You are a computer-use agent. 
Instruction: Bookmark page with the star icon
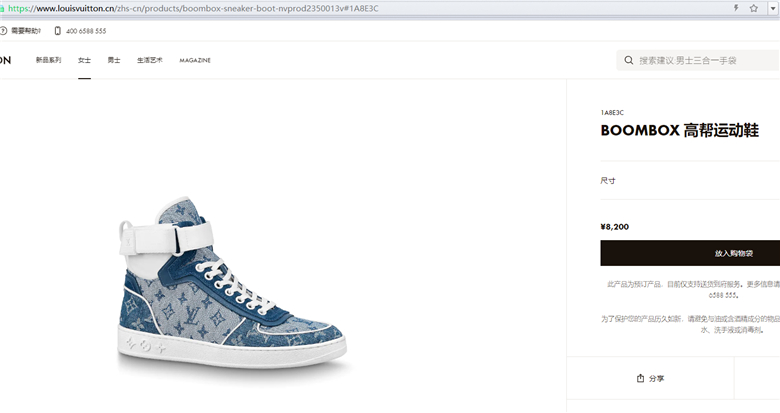(x=754, y=8)
